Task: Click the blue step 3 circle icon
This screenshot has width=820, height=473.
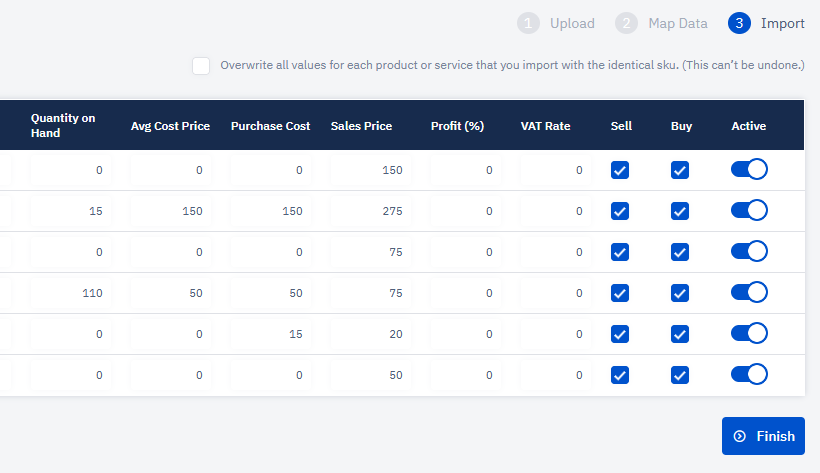Action: point(739,24)
